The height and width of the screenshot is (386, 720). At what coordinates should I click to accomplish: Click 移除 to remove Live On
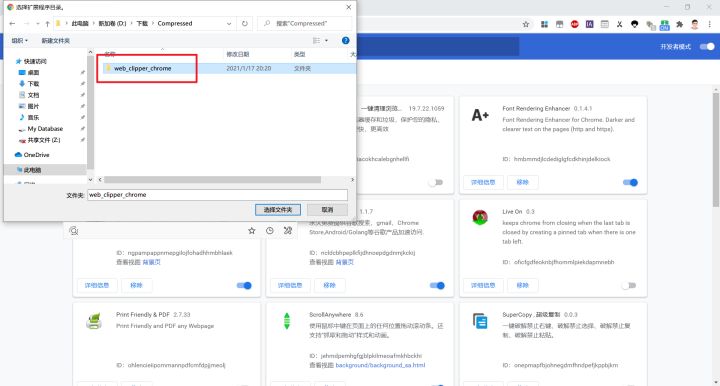point(523,285)
